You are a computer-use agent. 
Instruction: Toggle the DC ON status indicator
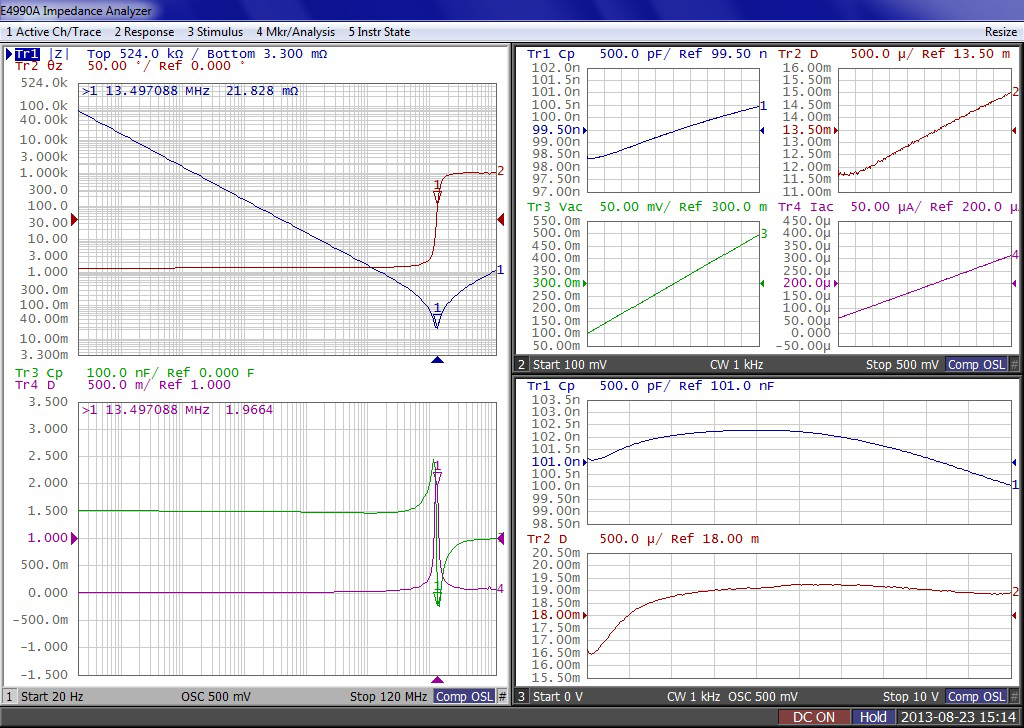tap(814, 717)
